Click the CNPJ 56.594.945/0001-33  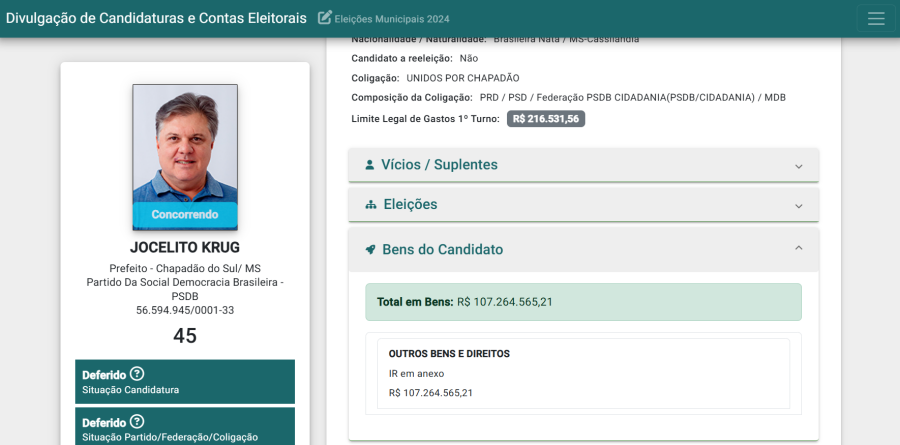[x=185, y=310]
